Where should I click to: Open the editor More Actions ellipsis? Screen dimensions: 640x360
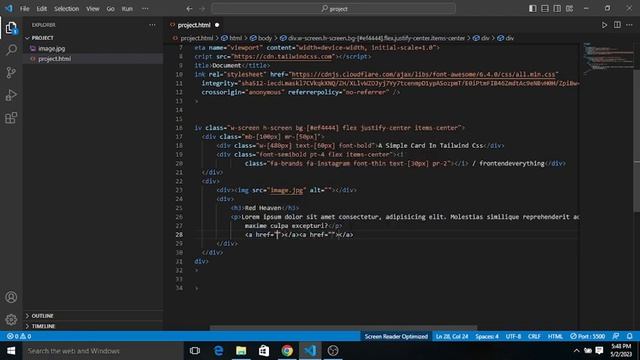[x=629, y=25]
